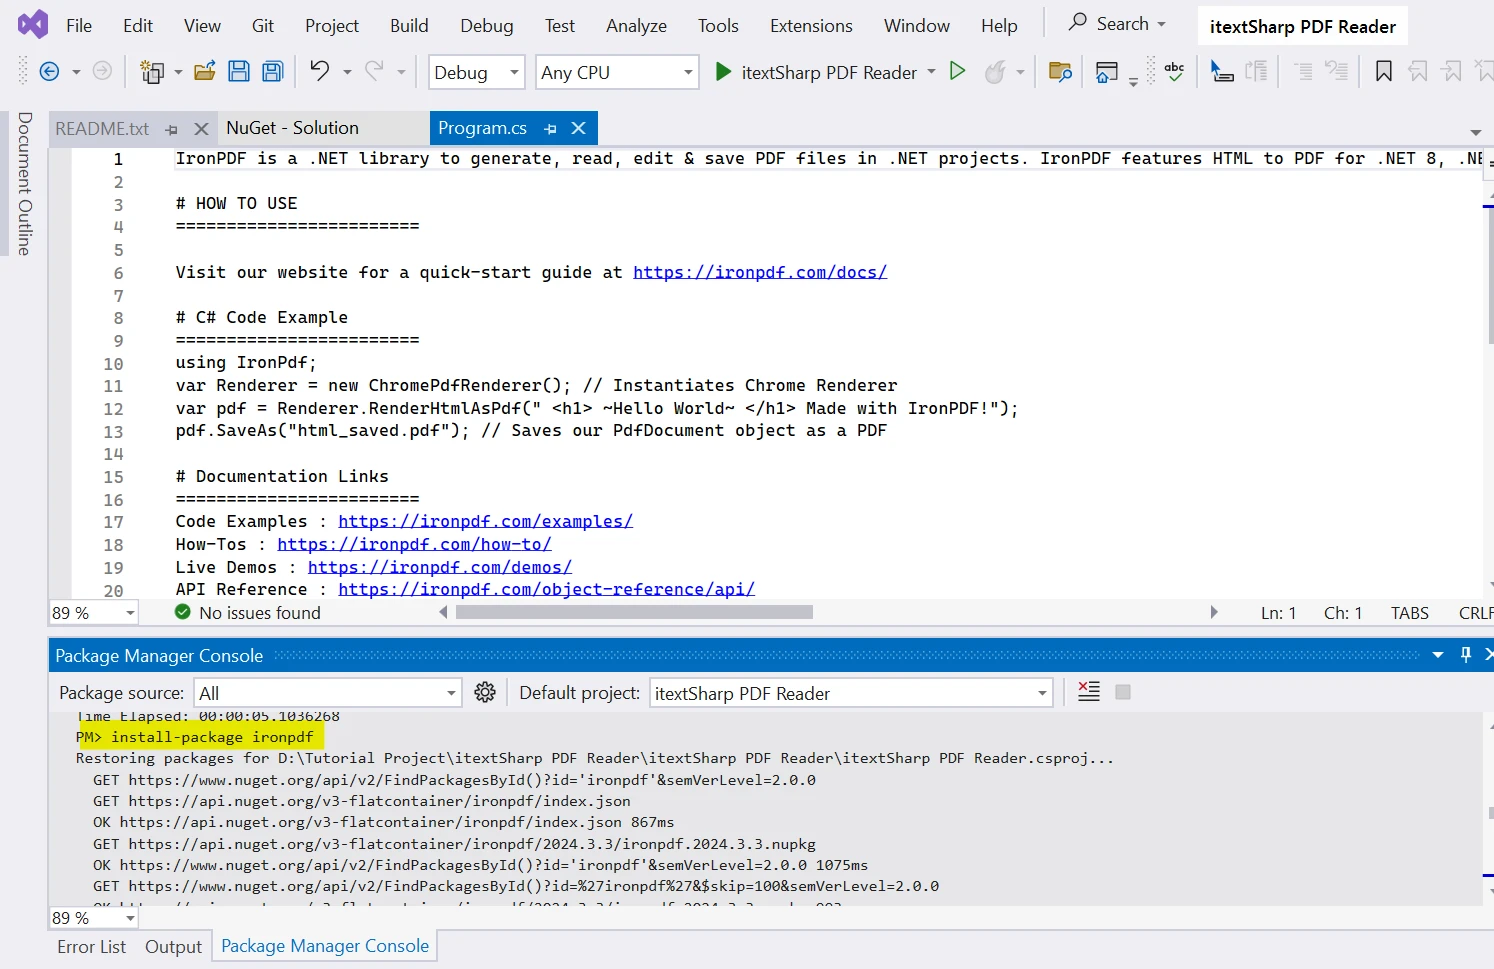The height and width of the screenshot is (969, 1494).
Task: Click the outdent lines toolbar icon
Action: click(1256, 71)
